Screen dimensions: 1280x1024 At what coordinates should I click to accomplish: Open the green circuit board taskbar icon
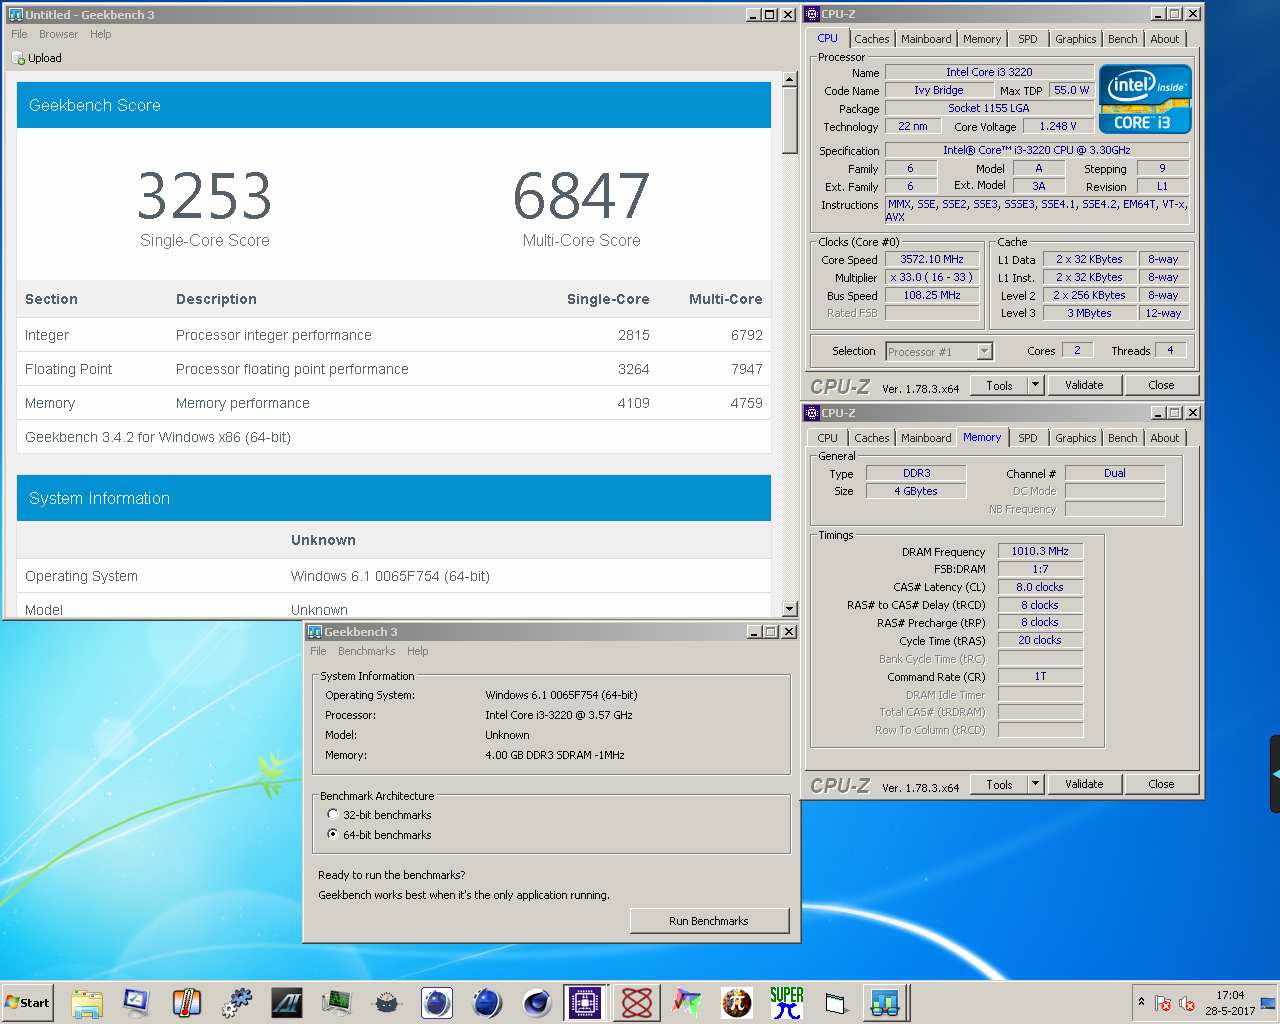[337, 1002]
